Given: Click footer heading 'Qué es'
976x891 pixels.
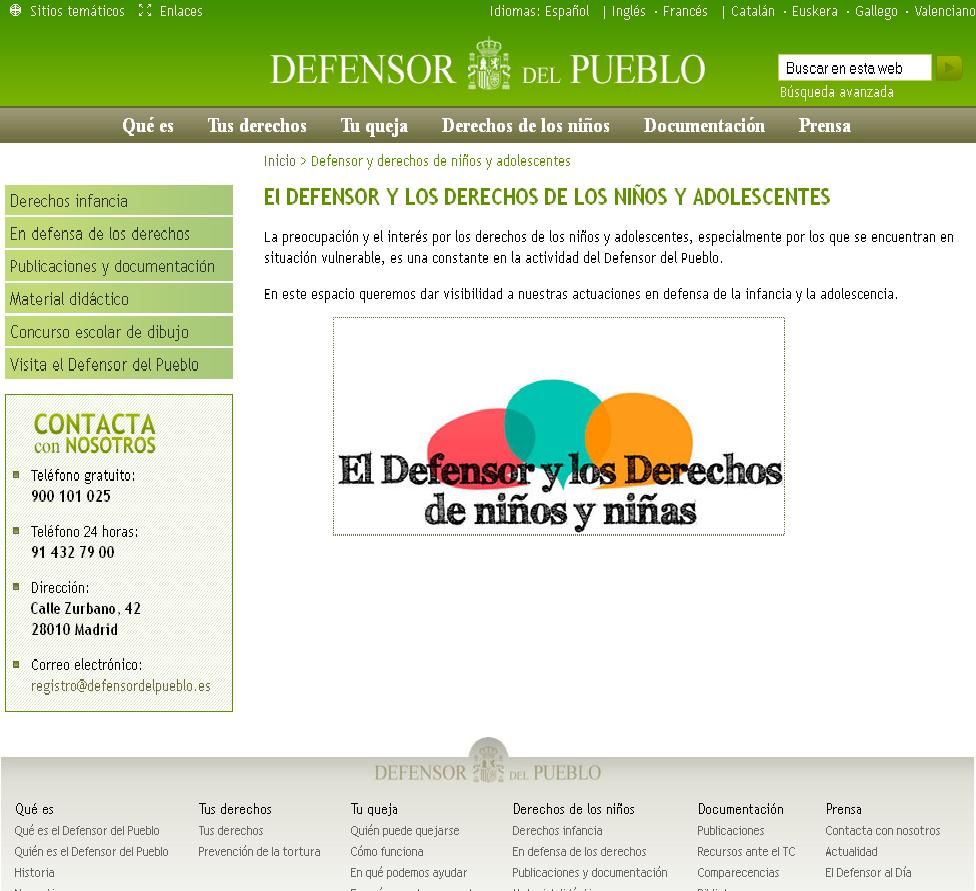Looking at the screenshot, I should tap(34, 809).
